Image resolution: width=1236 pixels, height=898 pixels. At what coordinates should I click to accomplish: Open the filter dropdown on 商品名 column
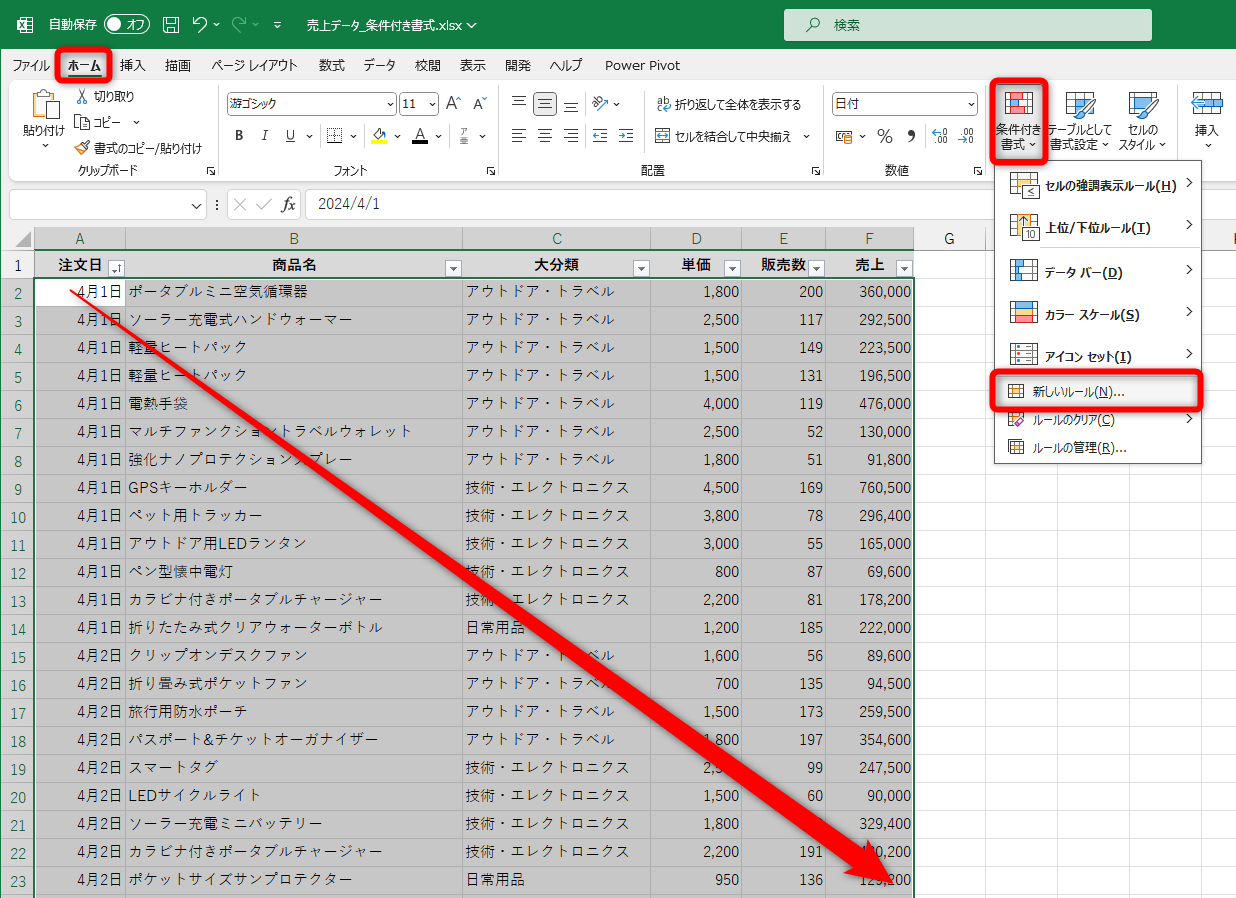452,267
